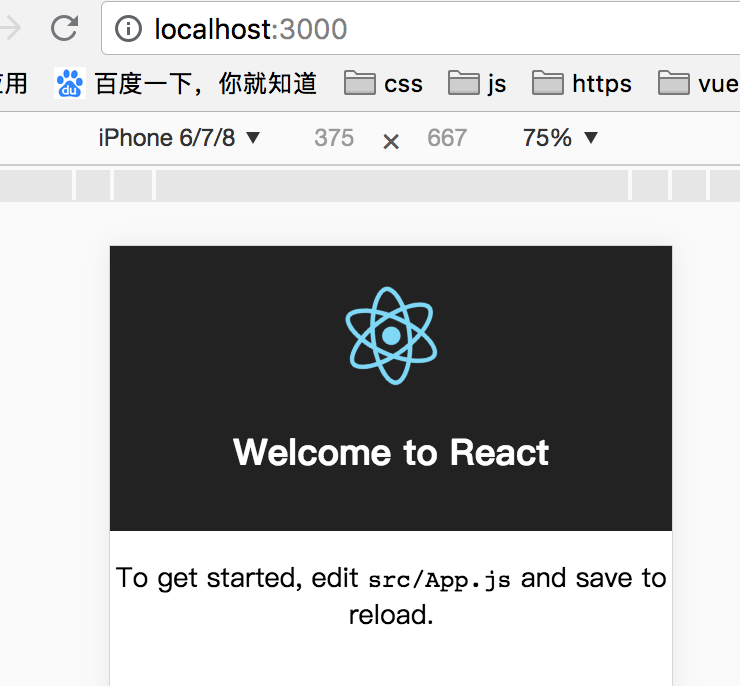Click the site information icon in the address bar
The height and width of the screenshot is (686, 740).
tap(128, 29)
